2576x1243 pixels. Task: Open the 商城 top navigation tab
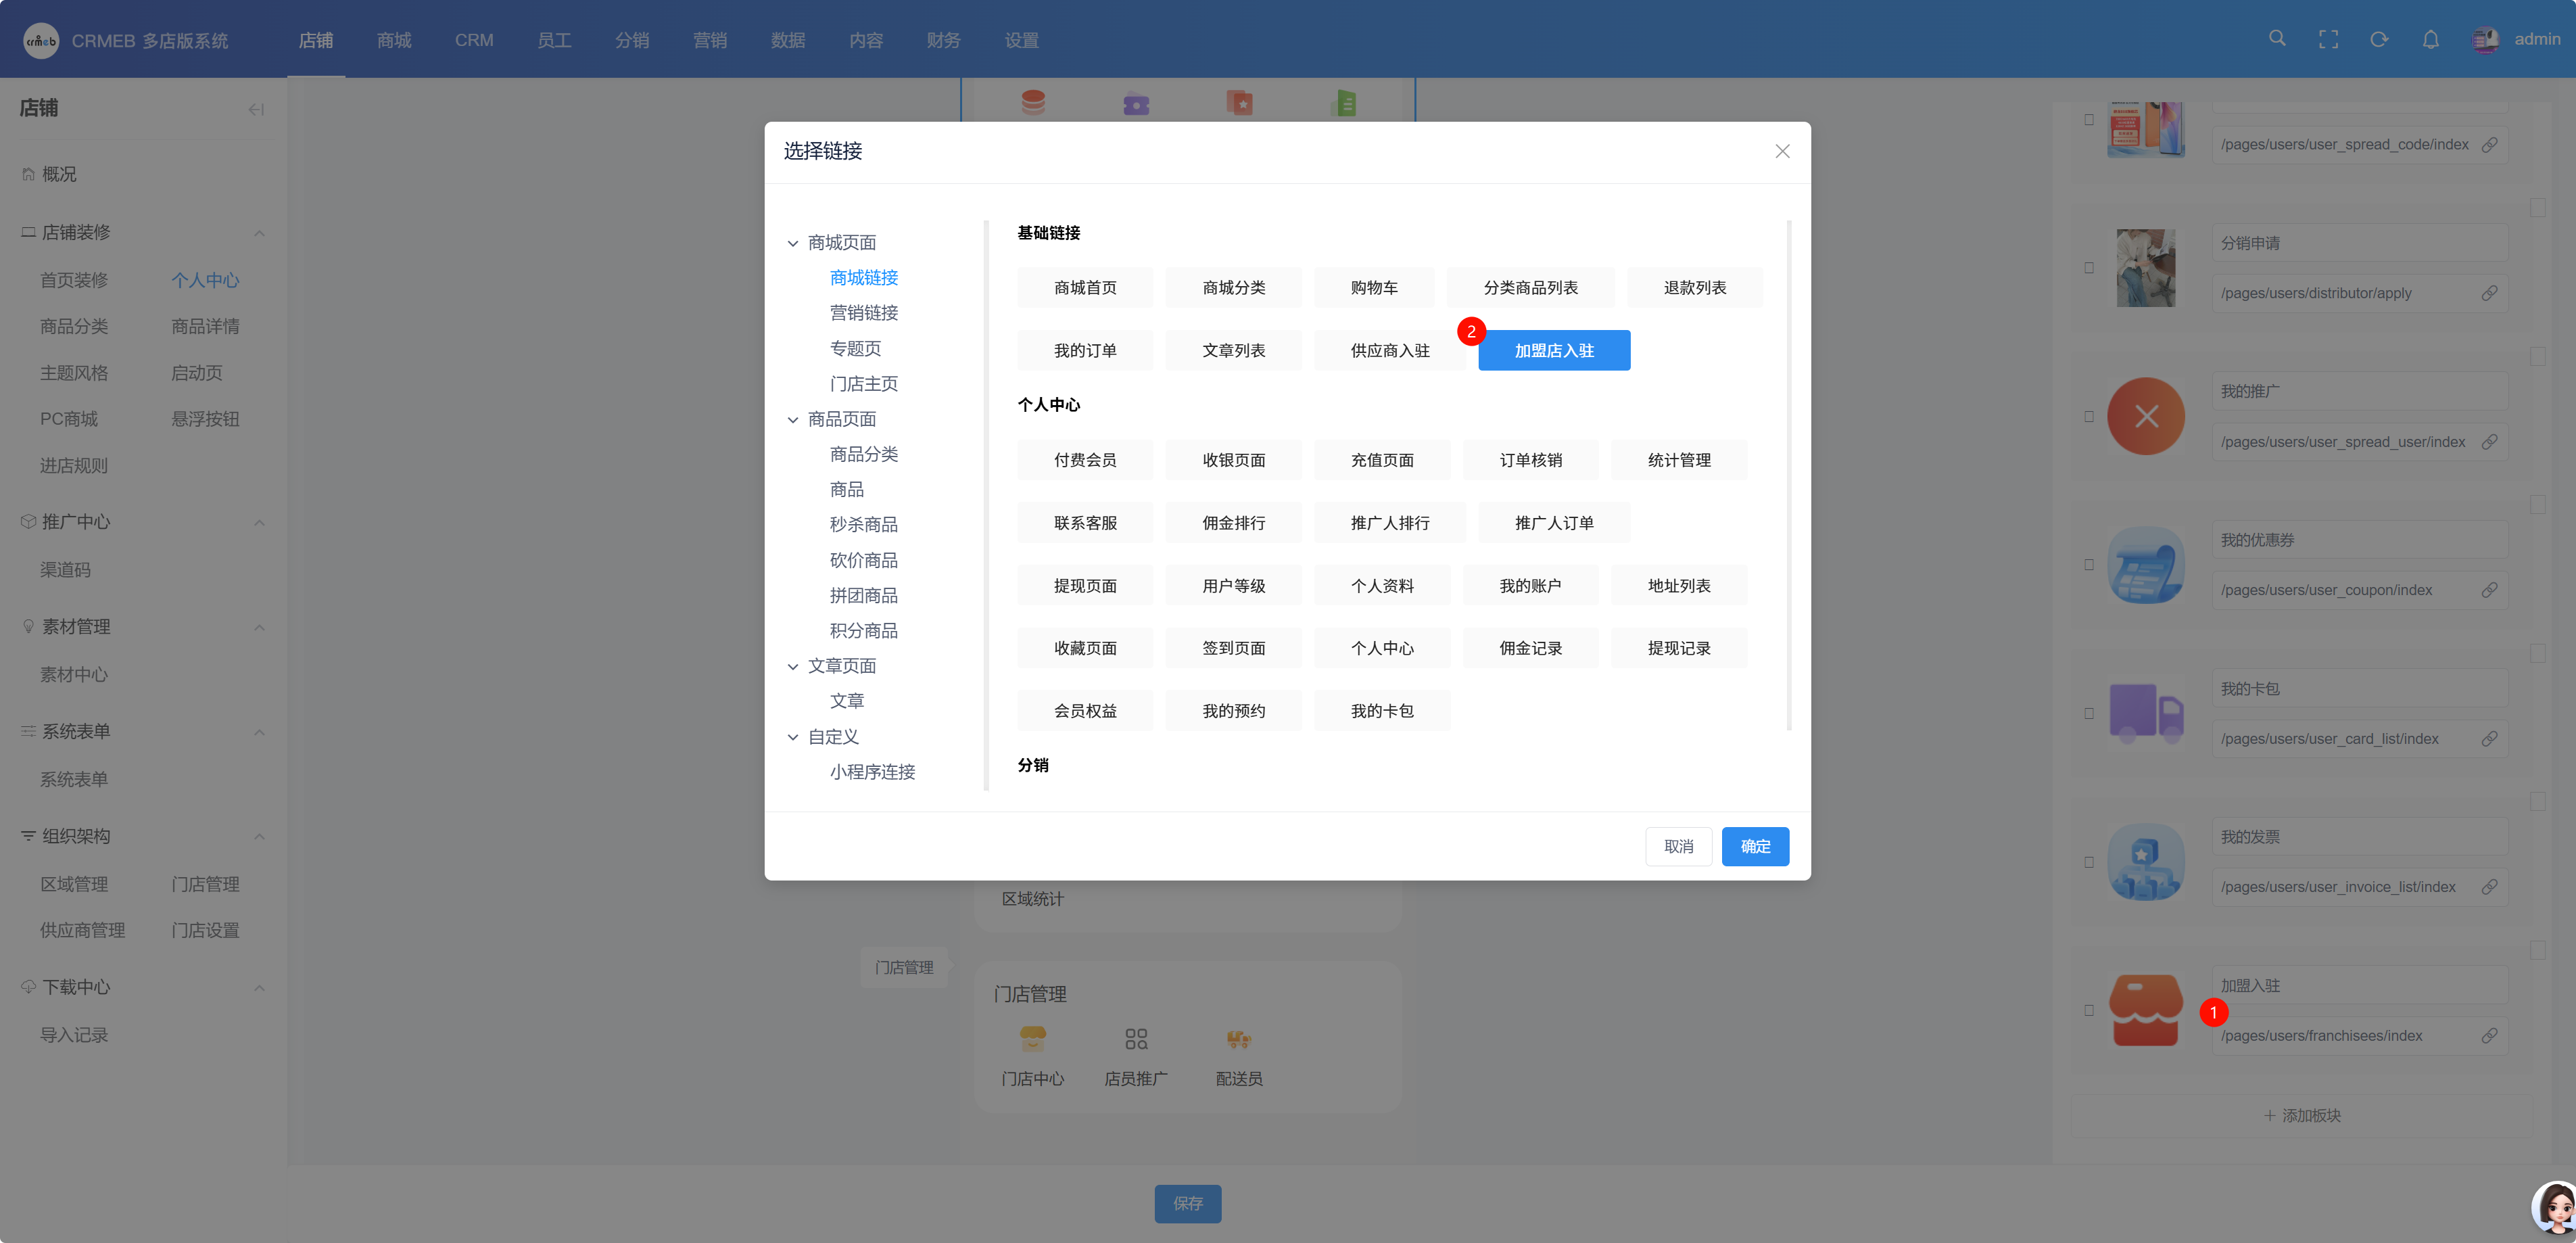point(394,40)
